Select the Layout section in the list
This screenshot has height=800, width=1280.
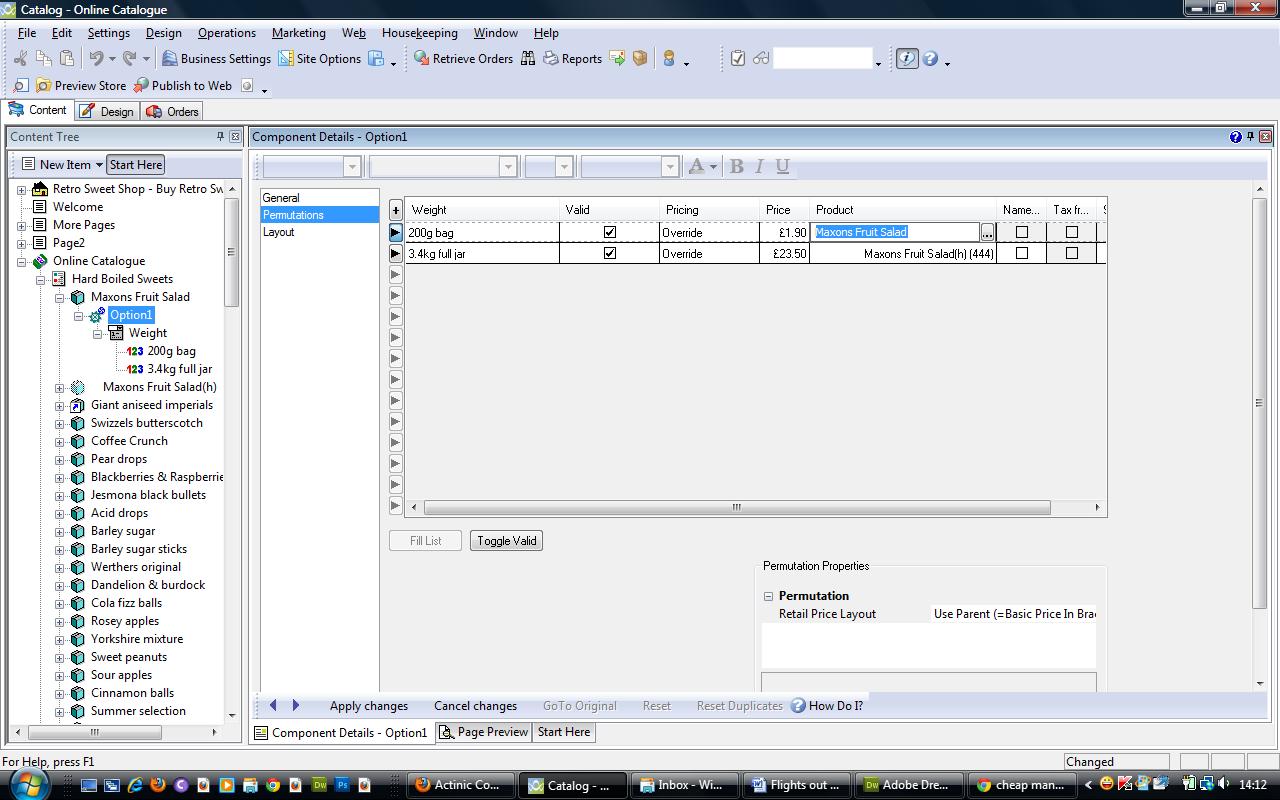tap(279, 232)
